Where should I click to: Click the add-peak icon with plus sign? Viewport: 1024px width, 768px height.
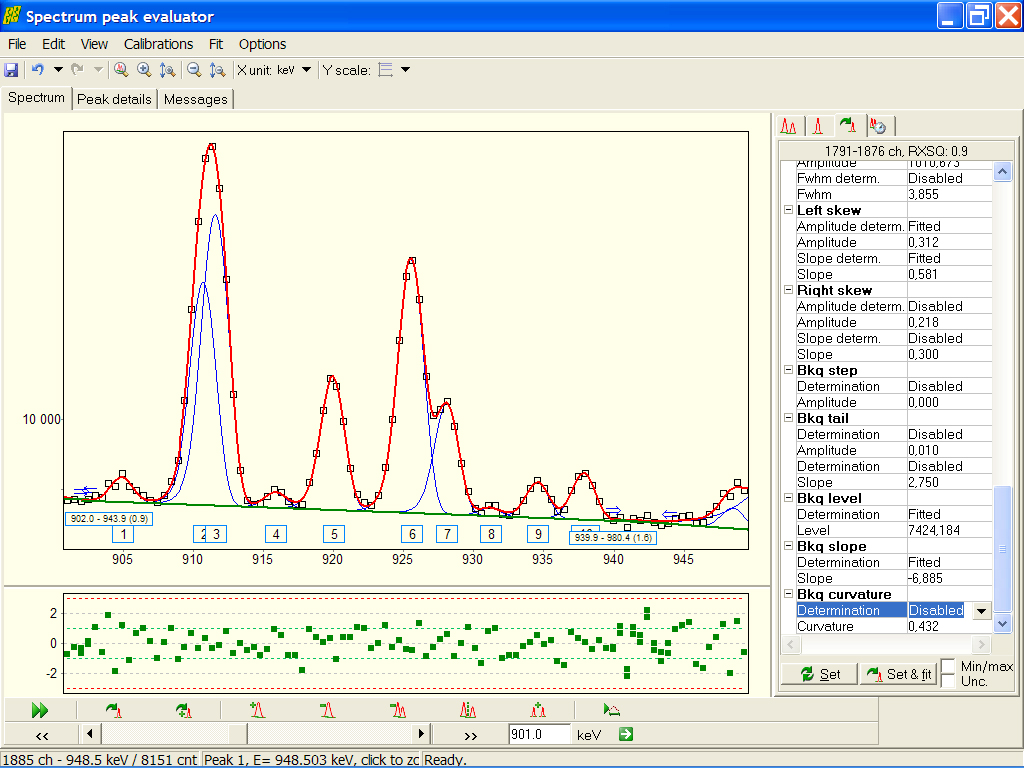coord(257,710)
